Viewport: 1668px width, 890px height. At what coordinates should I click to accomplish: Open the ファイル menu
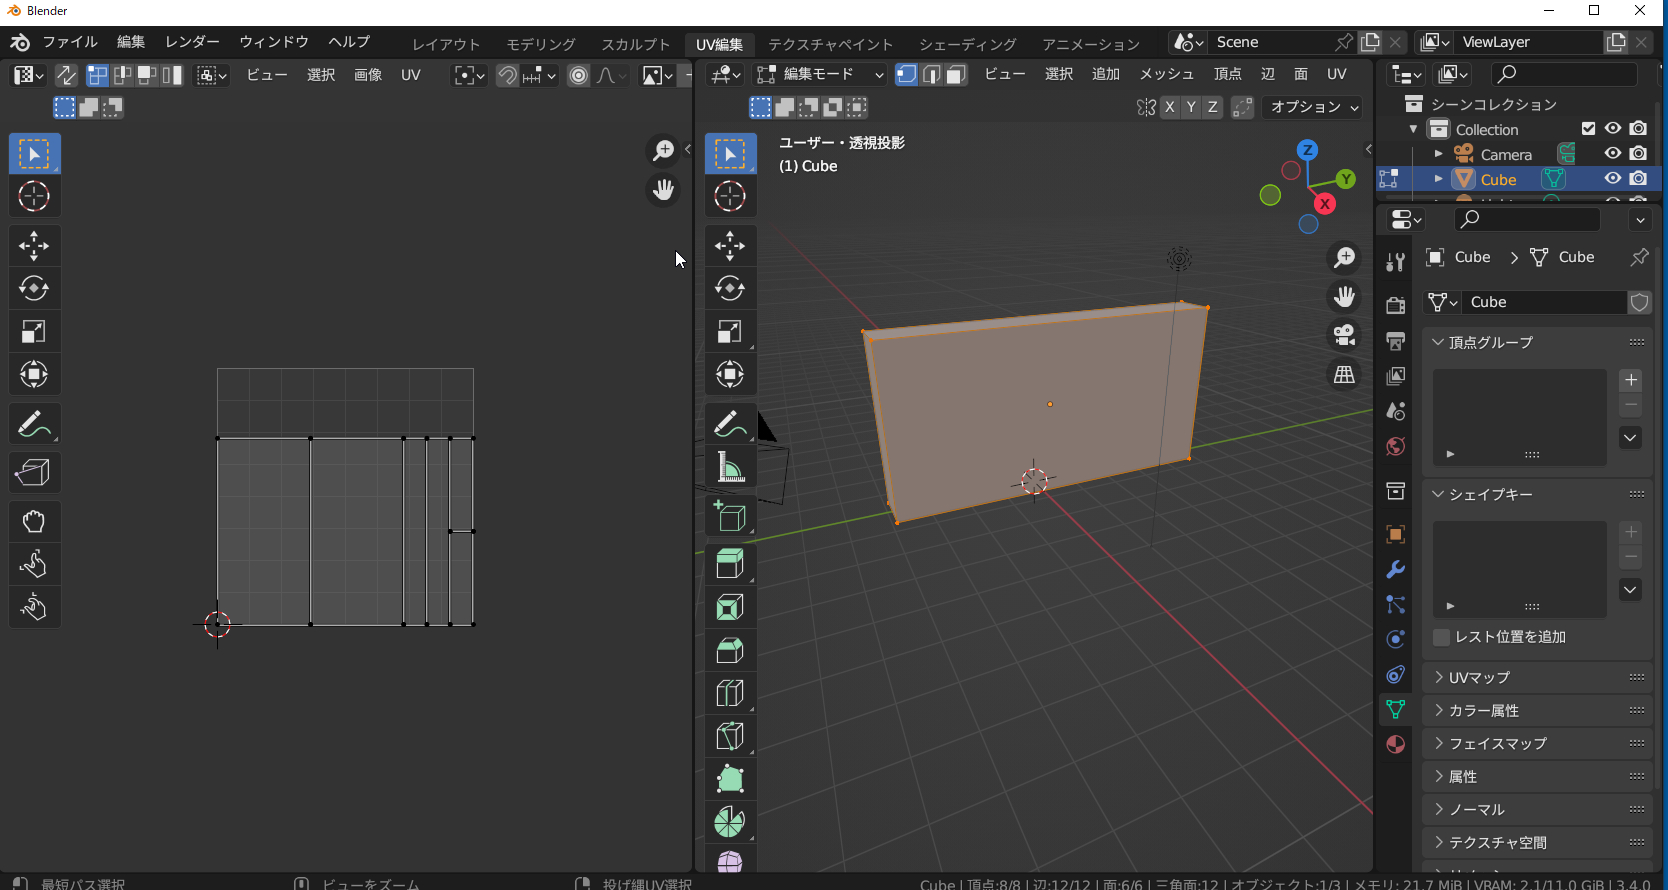tap(69, 42)
